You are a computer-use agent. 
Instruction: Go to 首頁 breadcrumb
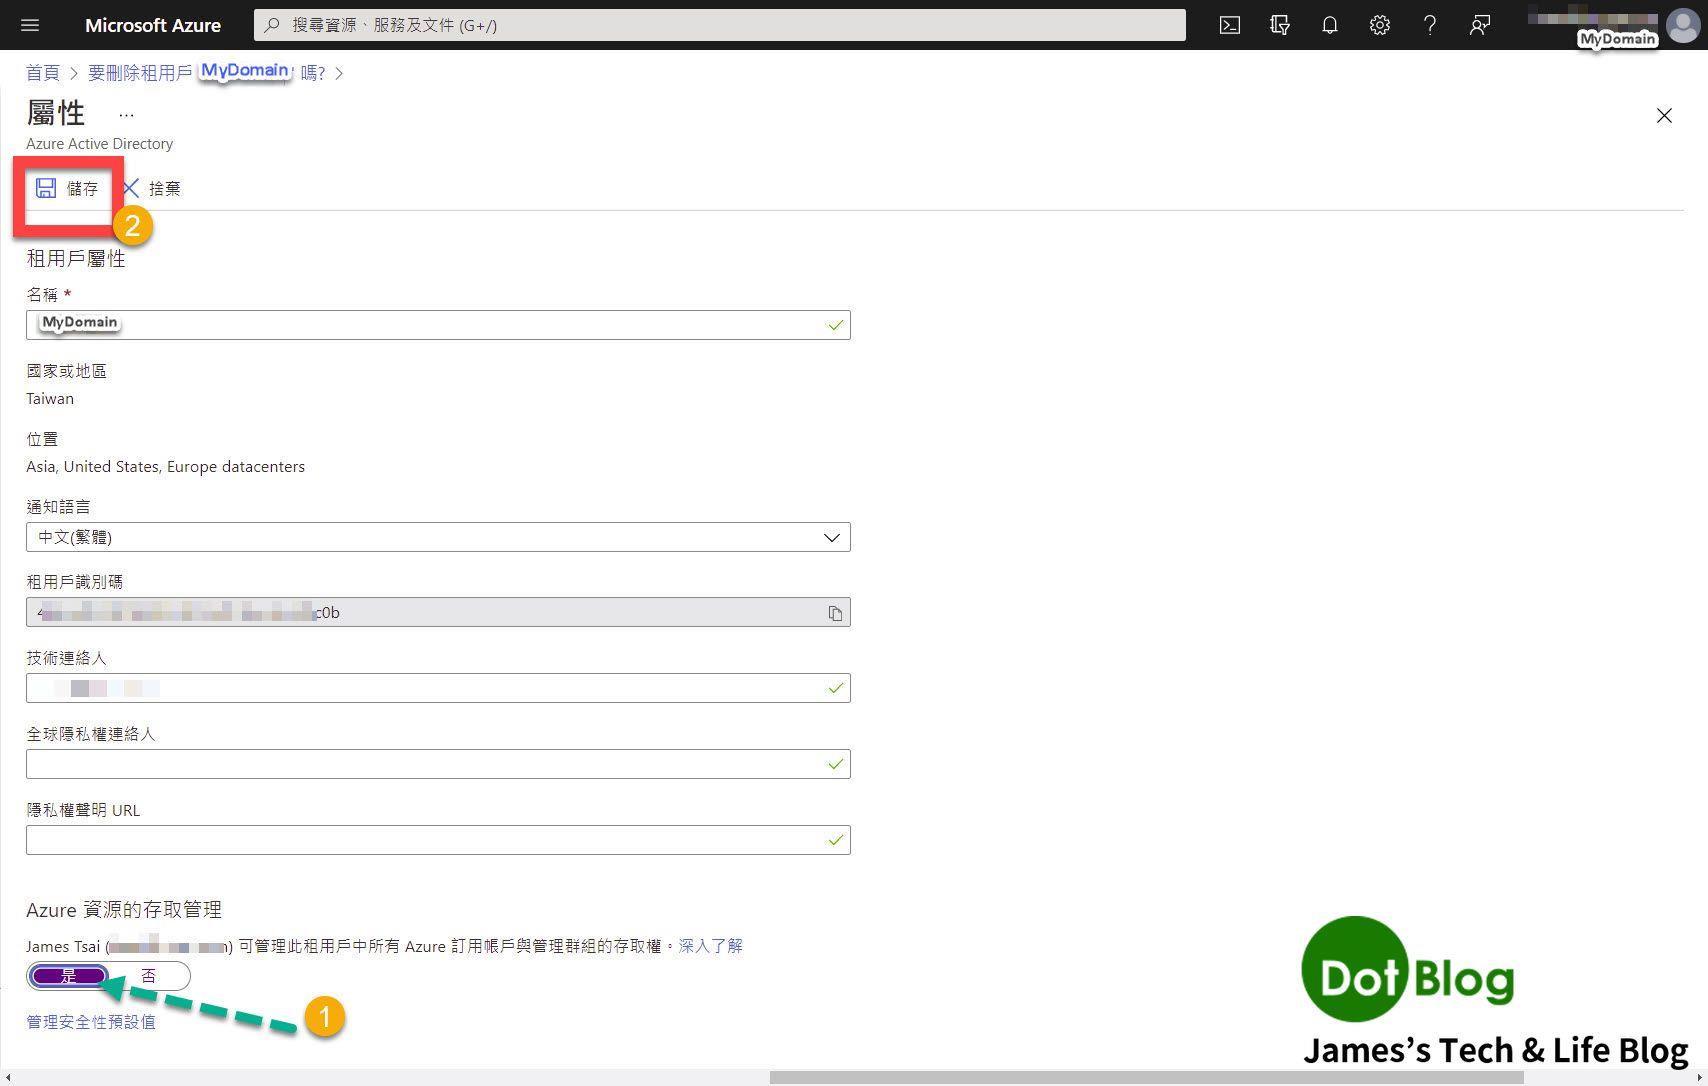(42, 73)
